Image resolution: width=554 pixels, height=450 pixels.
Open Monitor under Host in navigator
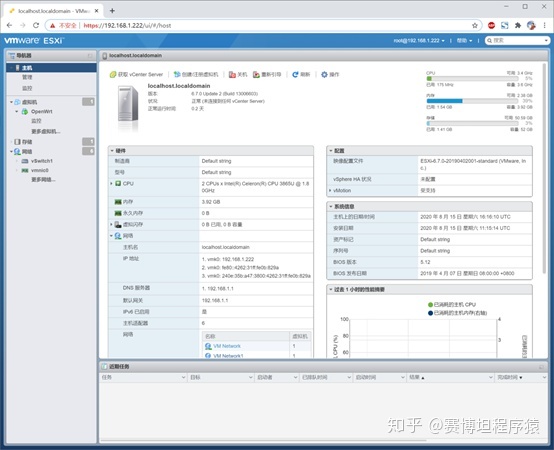(x=27, y=88)
